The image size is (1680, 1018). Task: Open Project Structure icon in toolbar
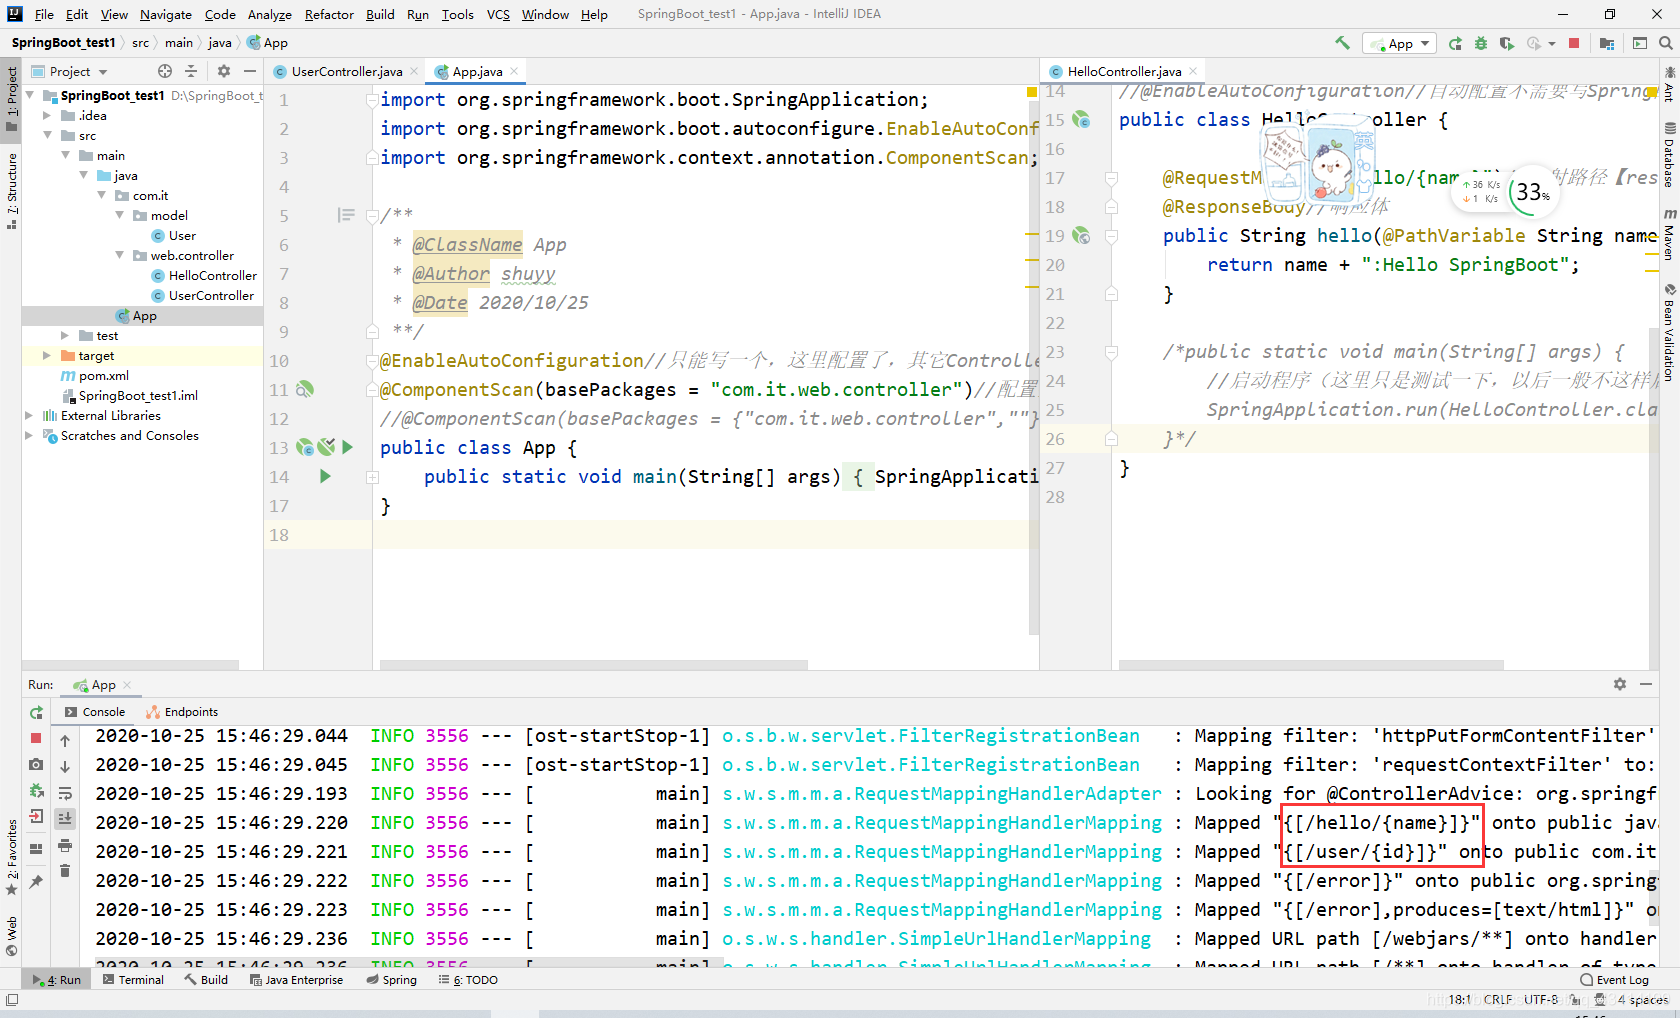(1607, 43)
